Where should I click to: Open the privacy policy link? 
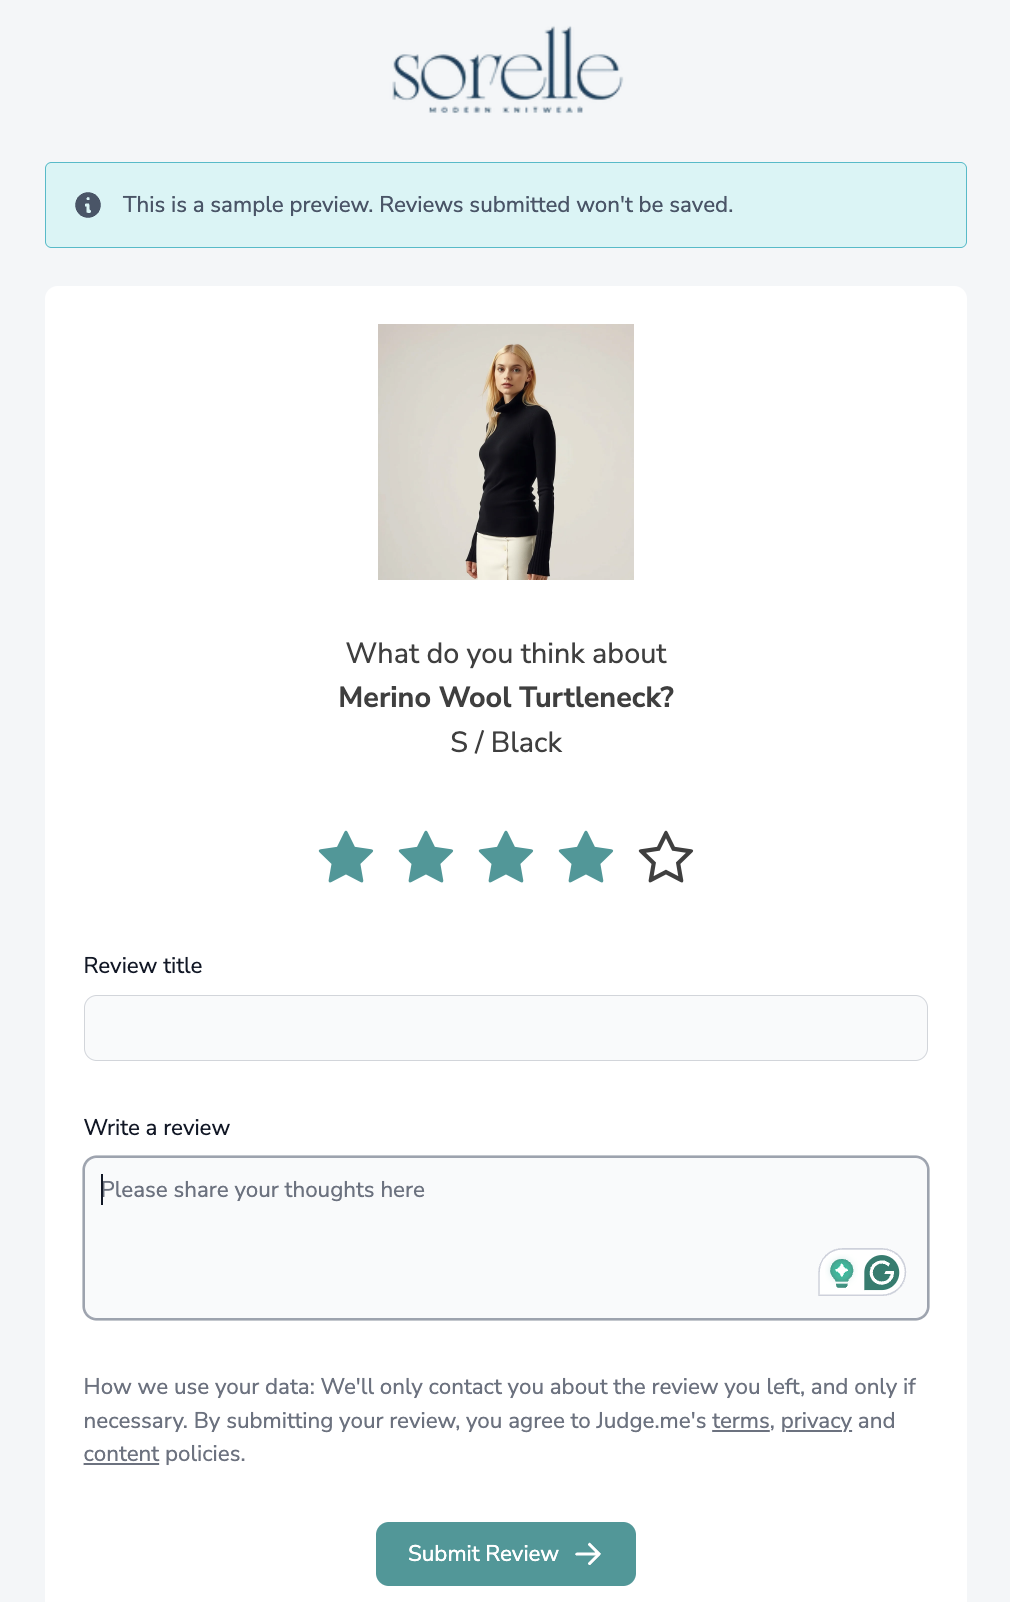point(816,1421)
